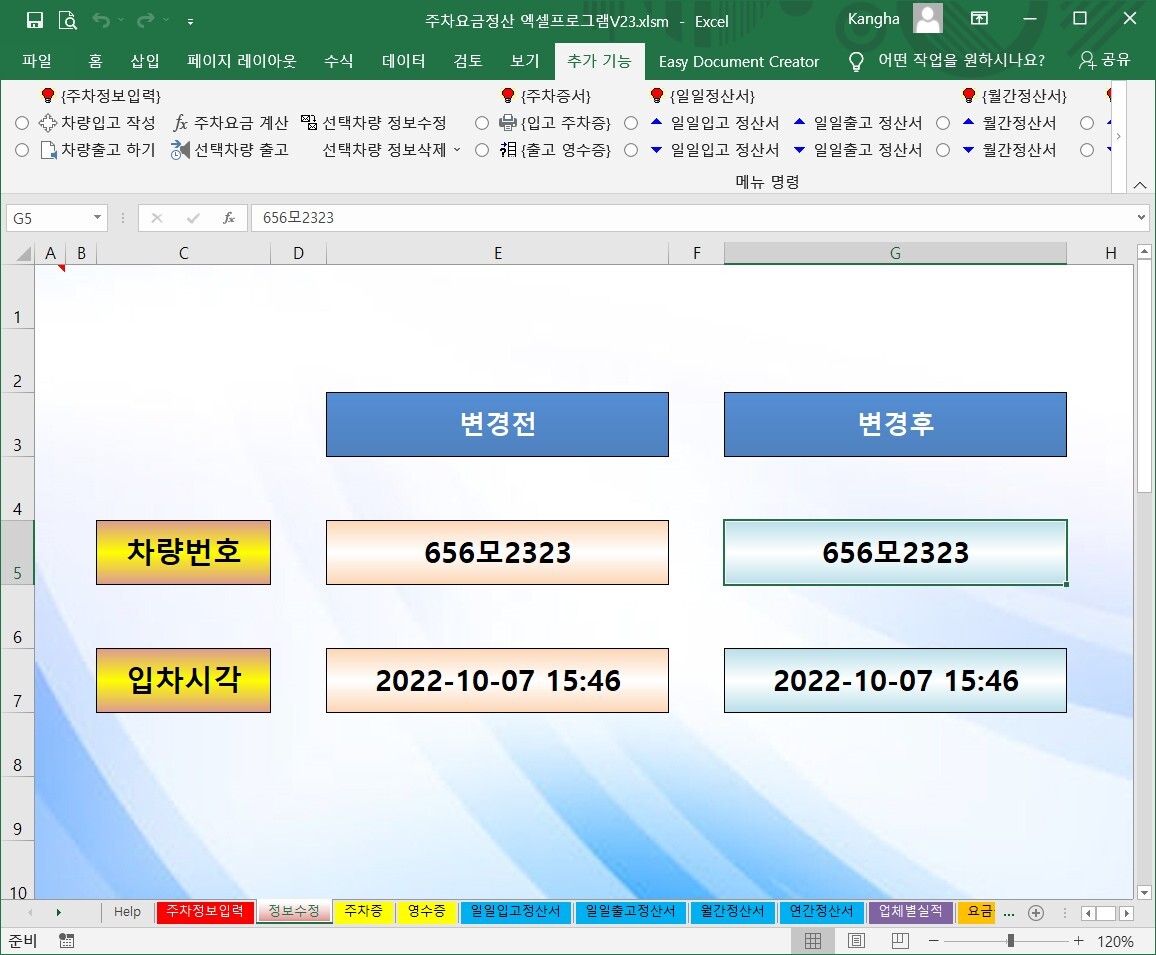
Task: Click formula bar containing 656모2323
Action: click(x=692, y=218)
